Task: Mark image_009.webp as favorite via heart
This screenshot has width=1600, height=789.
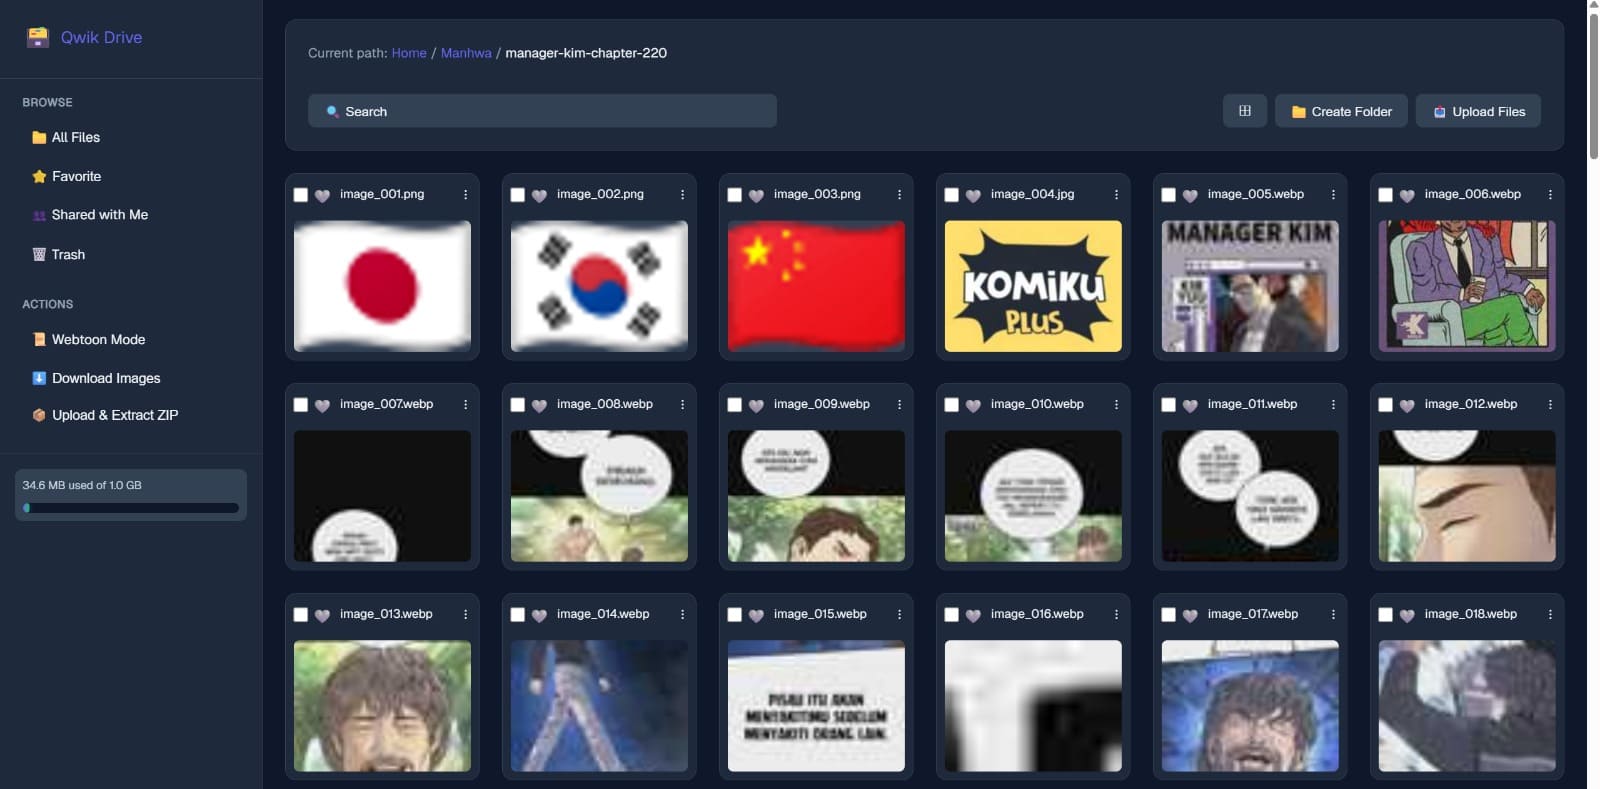Action: [x=756, y=405]
